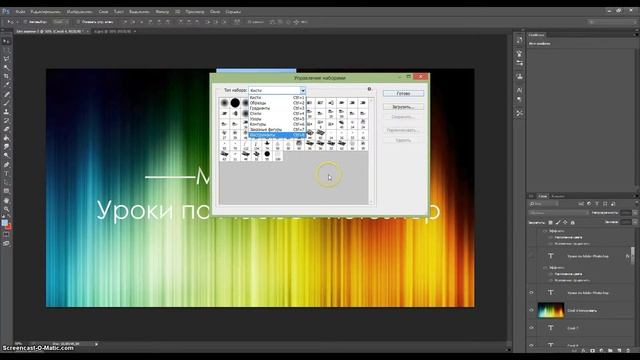
Task: Select the Horizontal Type tool
Action: 6,173
